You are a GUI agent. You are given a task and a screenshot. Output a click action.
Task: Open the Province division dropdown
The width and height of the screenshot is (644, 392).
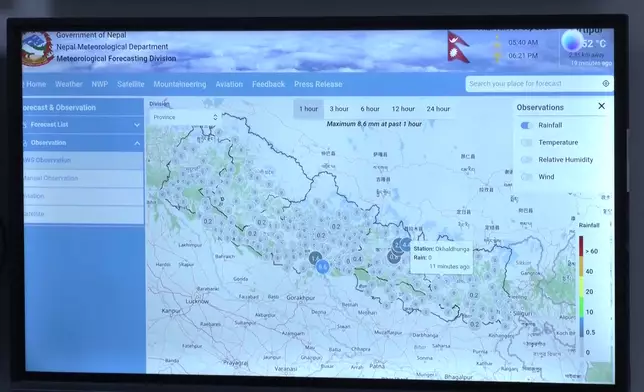click(185, 117)
